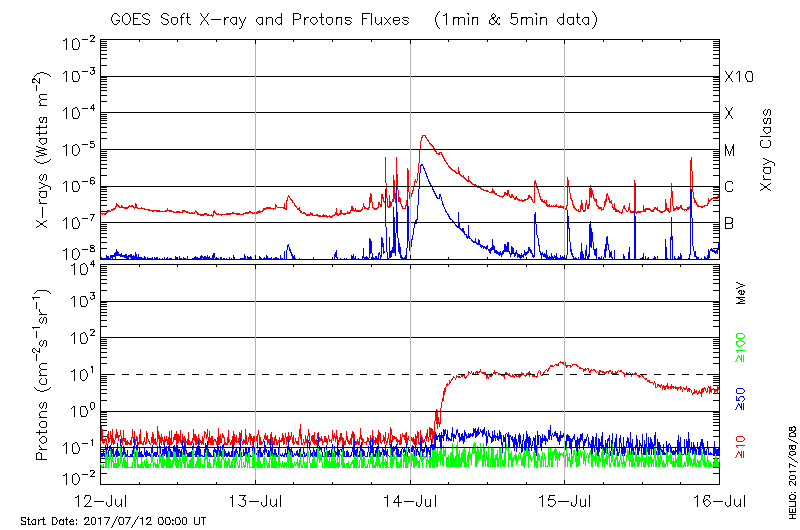The width and height of the screenshot is (800, 530).
Task: Select the 13-Jul date label on x-axis
Action: click(256, 500)
